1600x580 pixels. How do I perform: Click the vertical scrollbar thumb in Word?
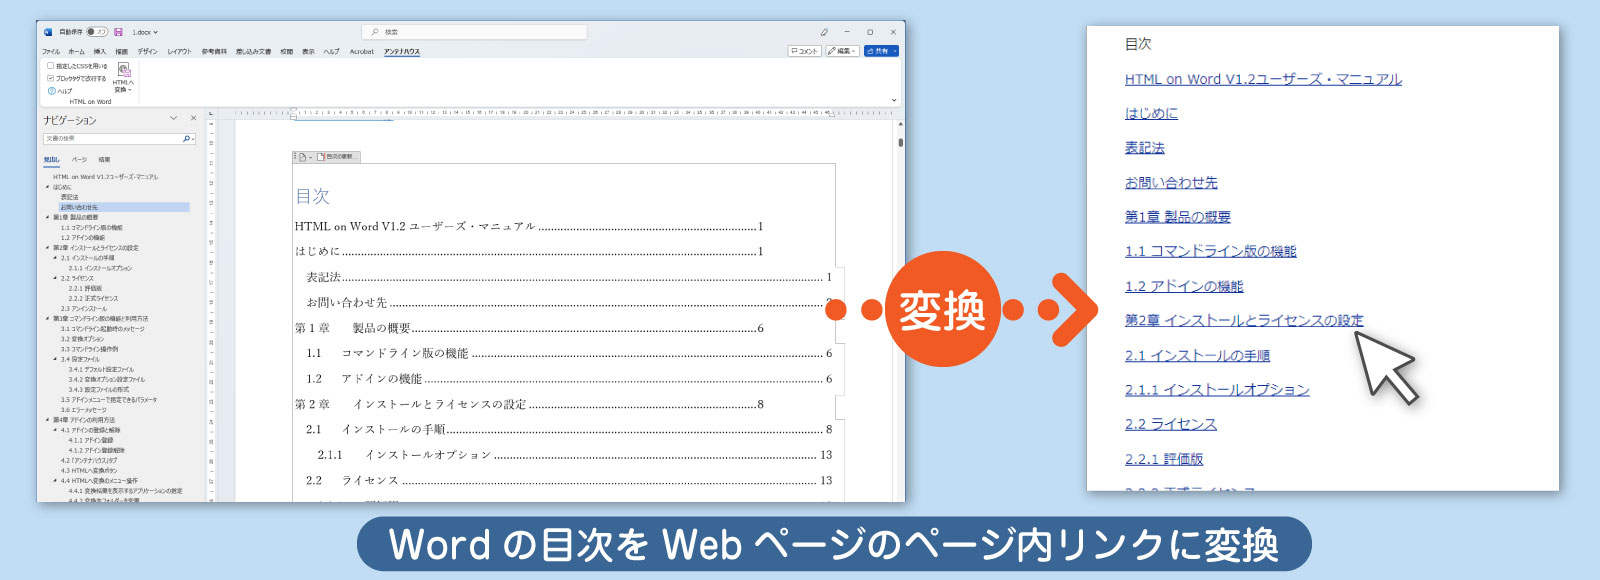900,142
